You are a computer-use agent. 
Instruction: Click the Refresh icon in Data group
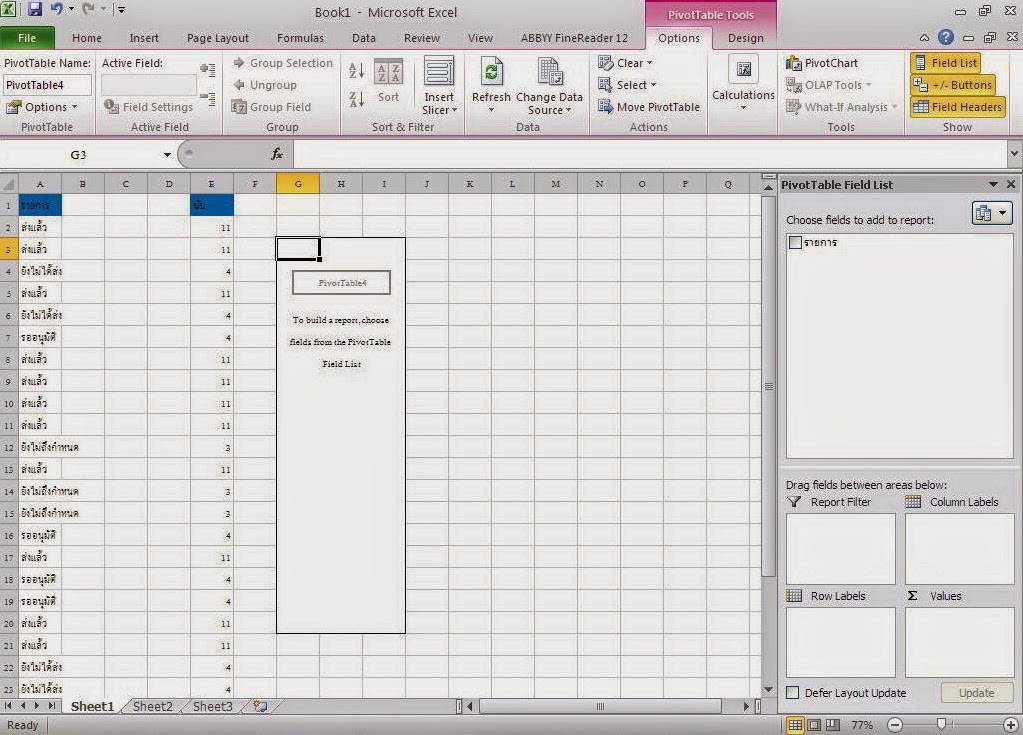(491, 72)
